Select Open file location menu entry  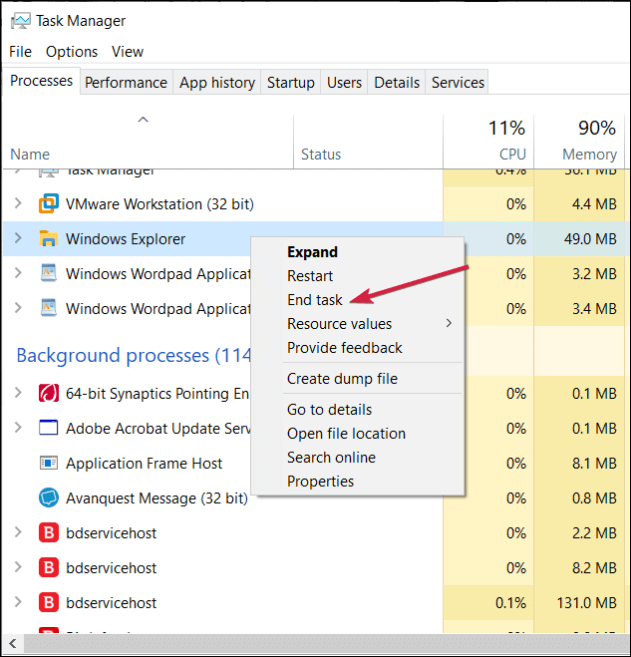point(346,433)
